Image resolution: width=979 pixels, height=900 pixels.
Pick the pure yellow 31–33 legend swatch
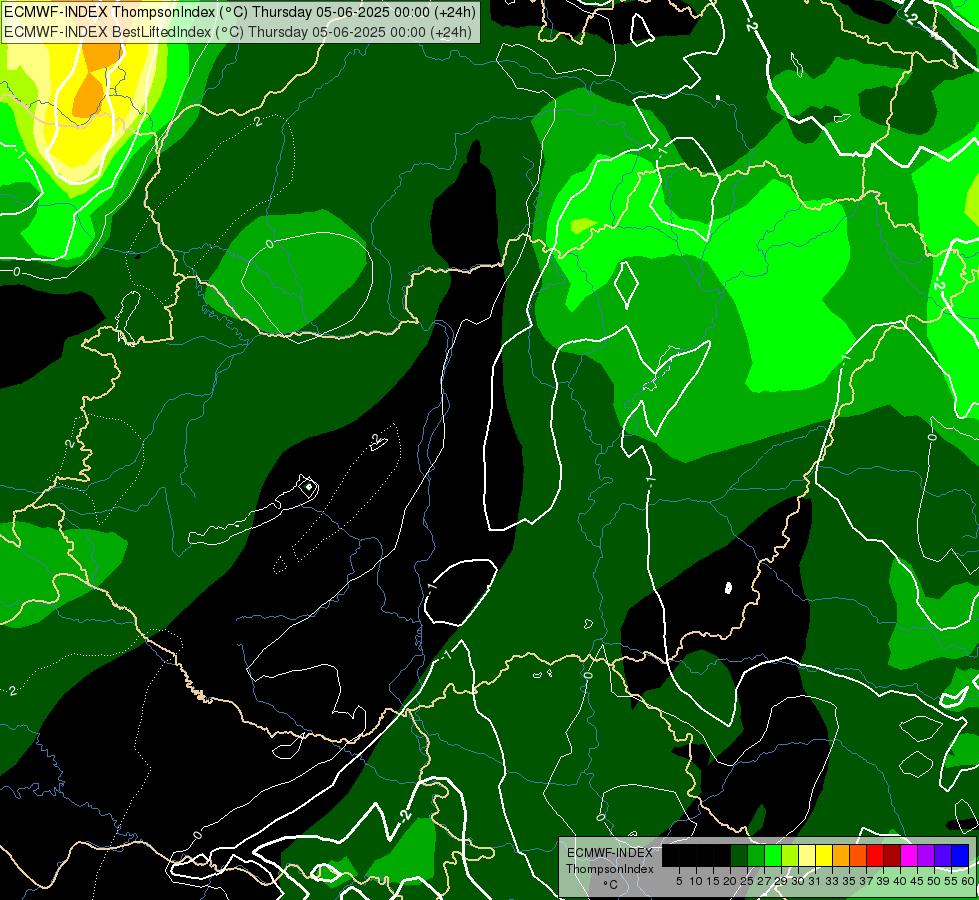pos(824,855)
